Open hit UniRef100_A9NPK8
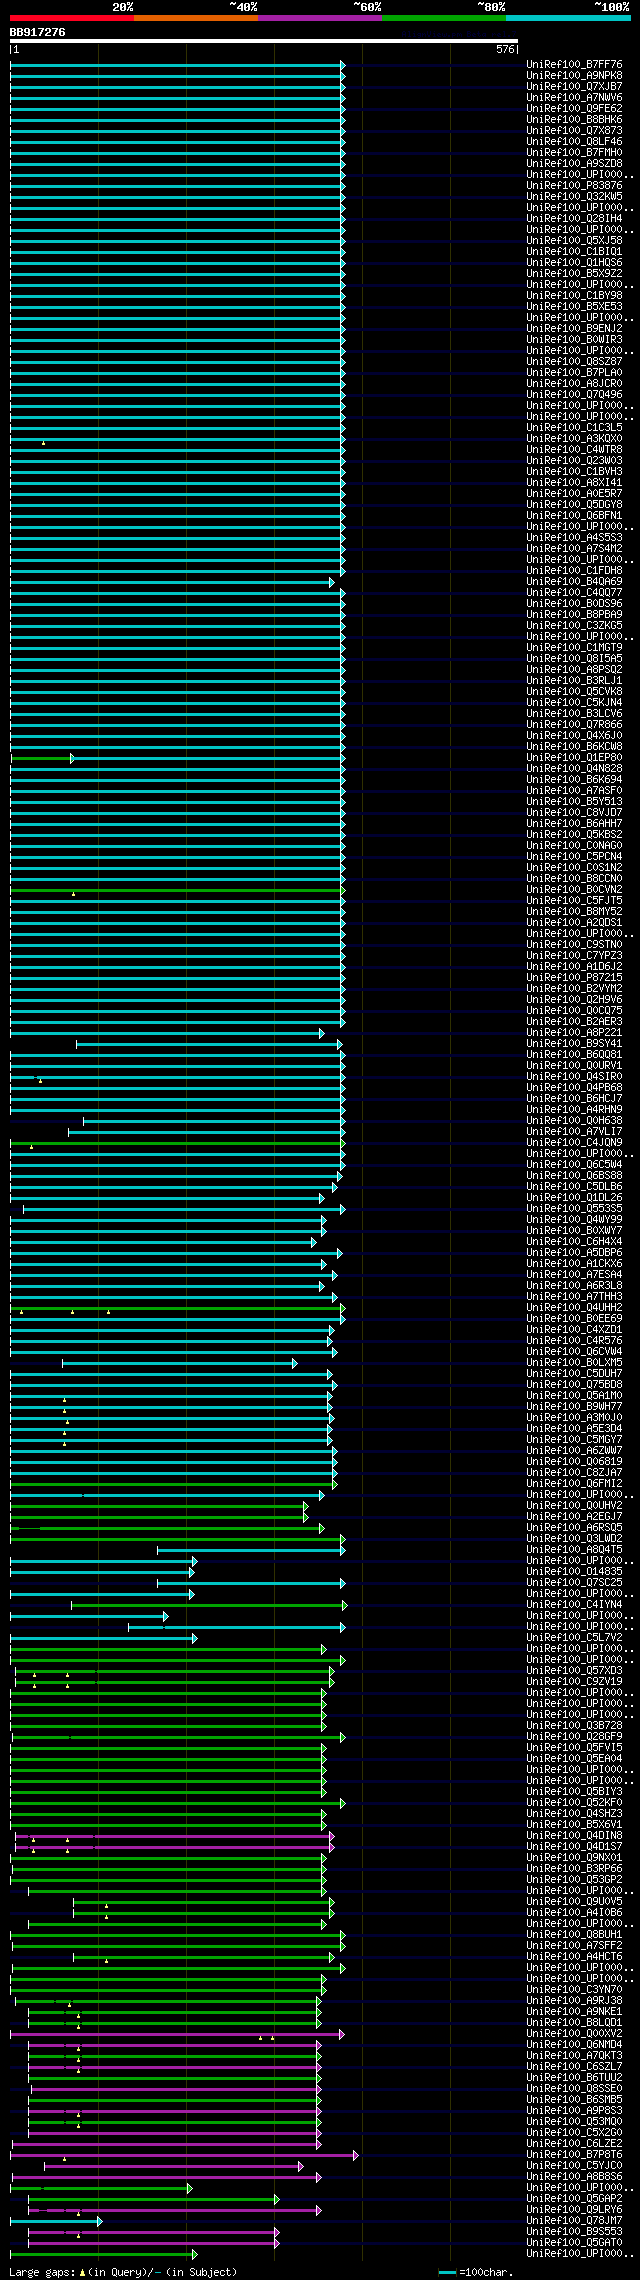Viewport: 640px width, 2280px height. coord(574,75)
